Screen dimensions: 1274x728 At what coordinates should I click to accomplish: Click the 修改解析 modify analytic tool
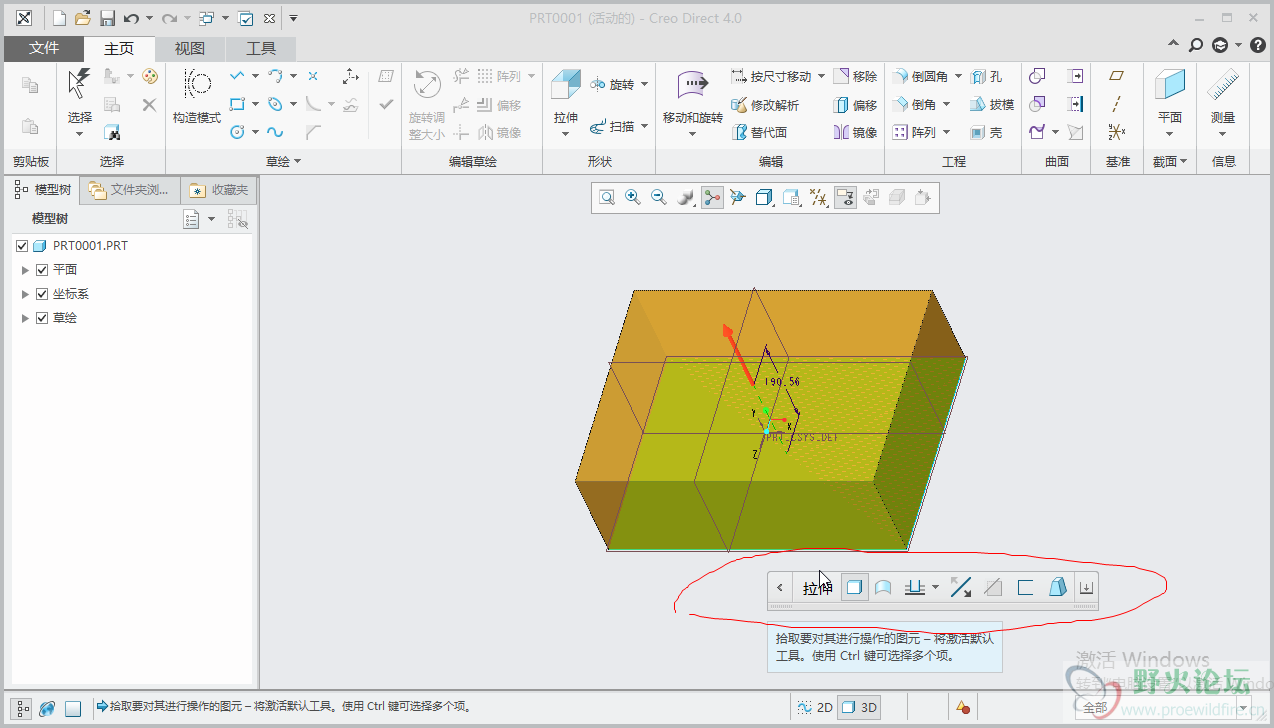click(765, 105)
